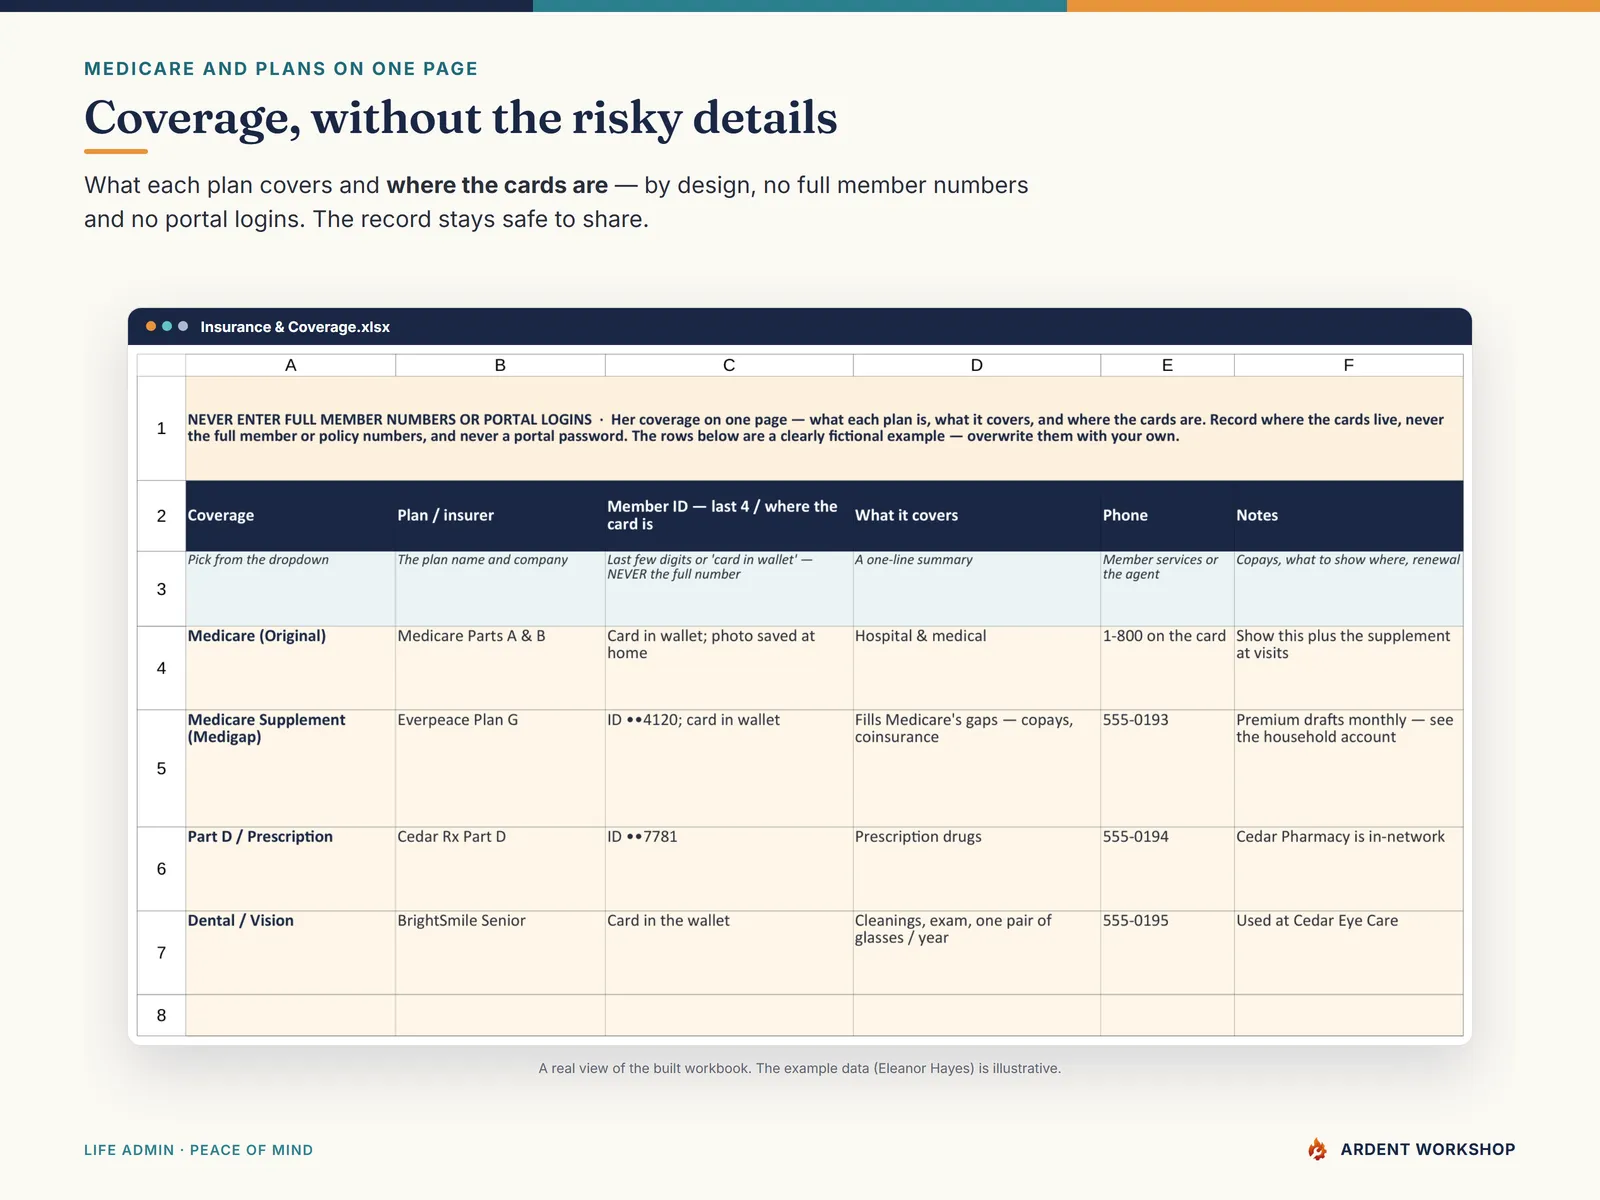Click 'Member ID — last 4' header cell
The height and width of the screenshot is (1200, 1600).
pos(729,516)
